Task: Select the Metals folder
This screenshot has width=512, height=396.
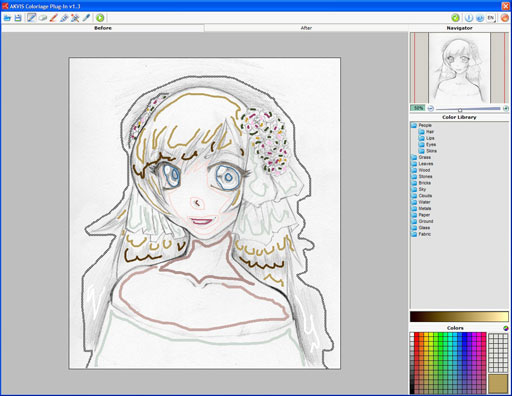Action: [x=422, y=208]
